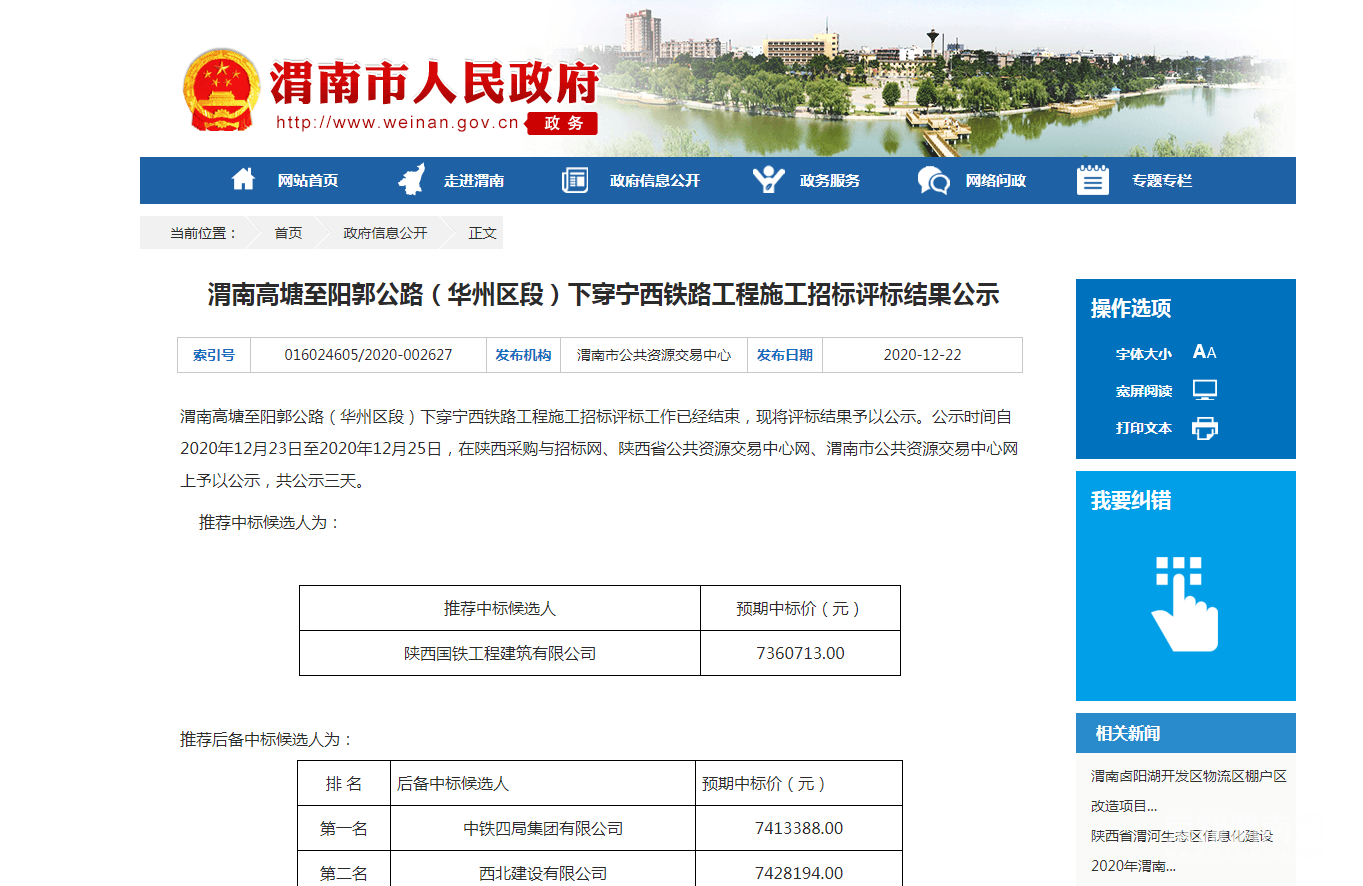Click the map icon for 走进渭南

coord(410,180)
